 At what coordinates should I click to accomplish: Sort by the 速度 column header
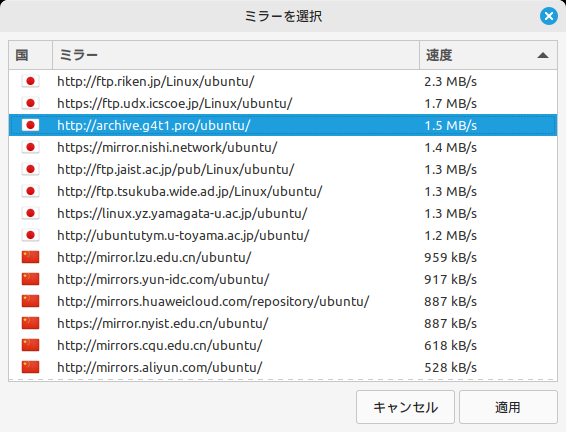tap(488, 55)
